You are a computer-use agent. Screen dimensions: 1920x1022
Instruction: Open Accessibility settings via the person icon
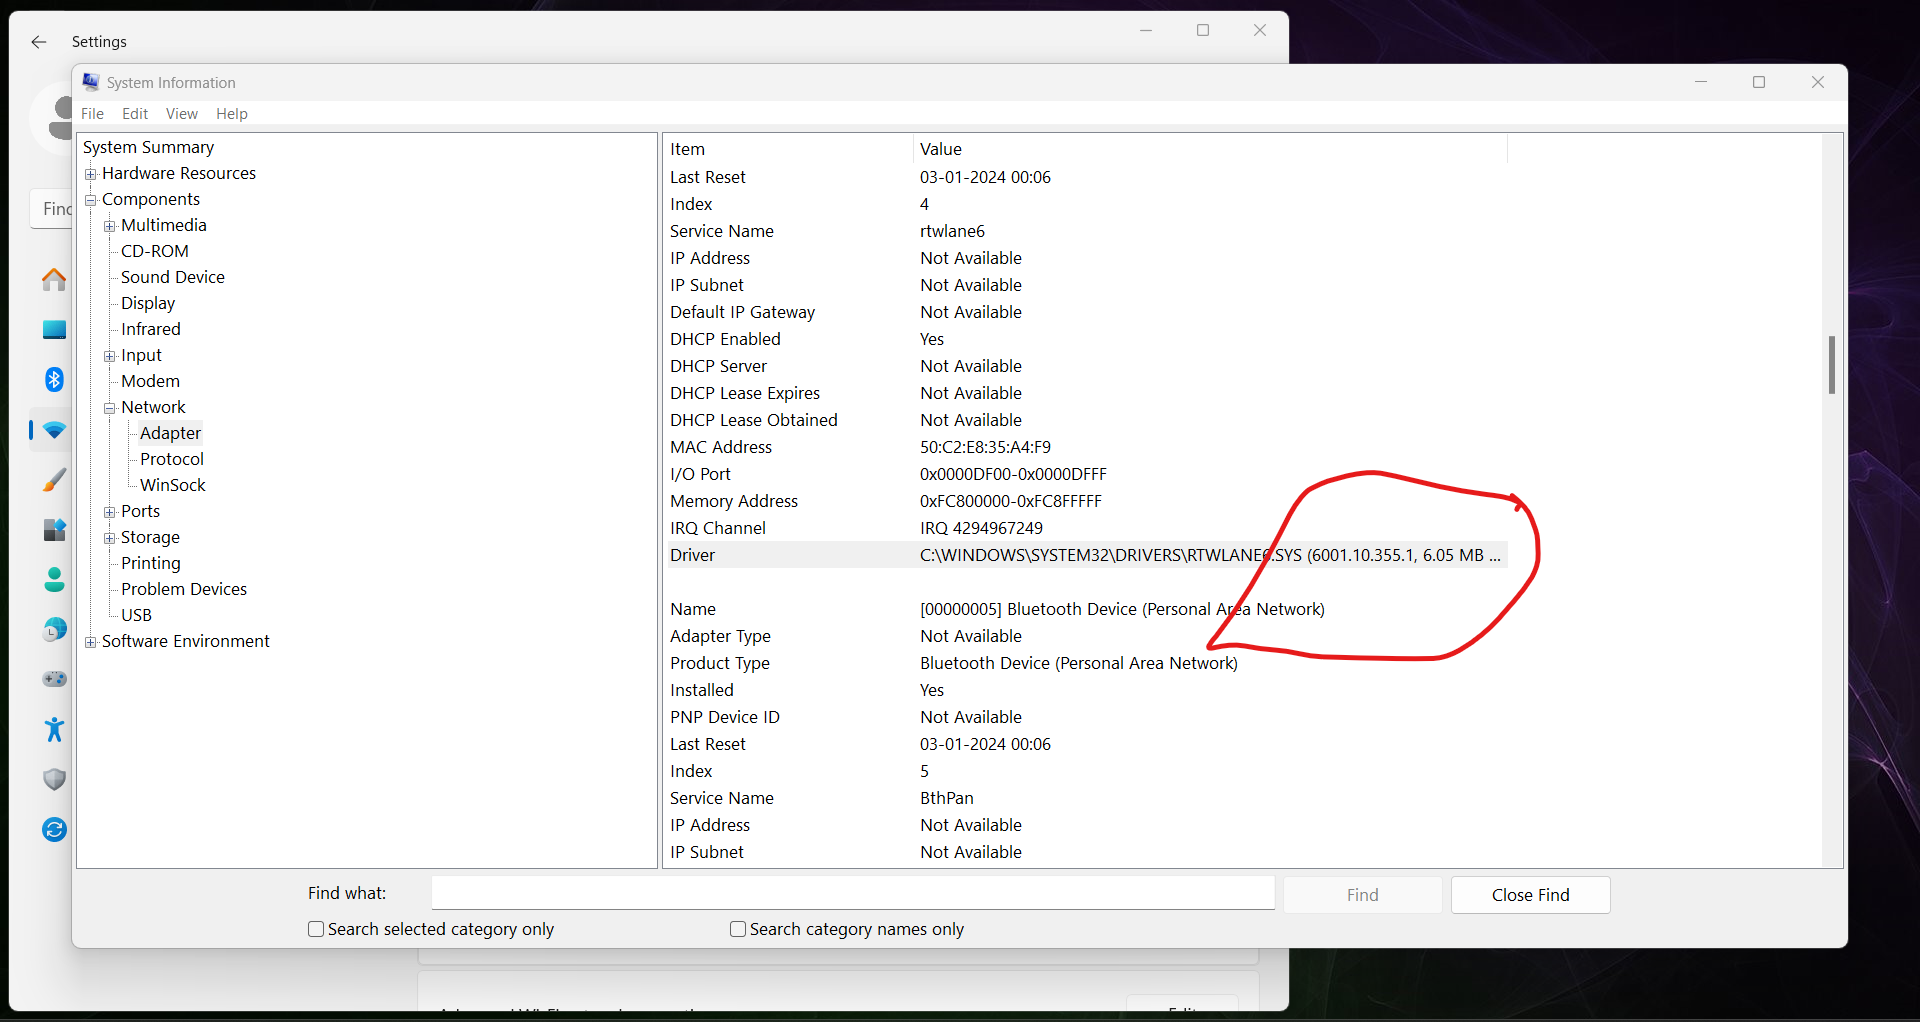54,730
